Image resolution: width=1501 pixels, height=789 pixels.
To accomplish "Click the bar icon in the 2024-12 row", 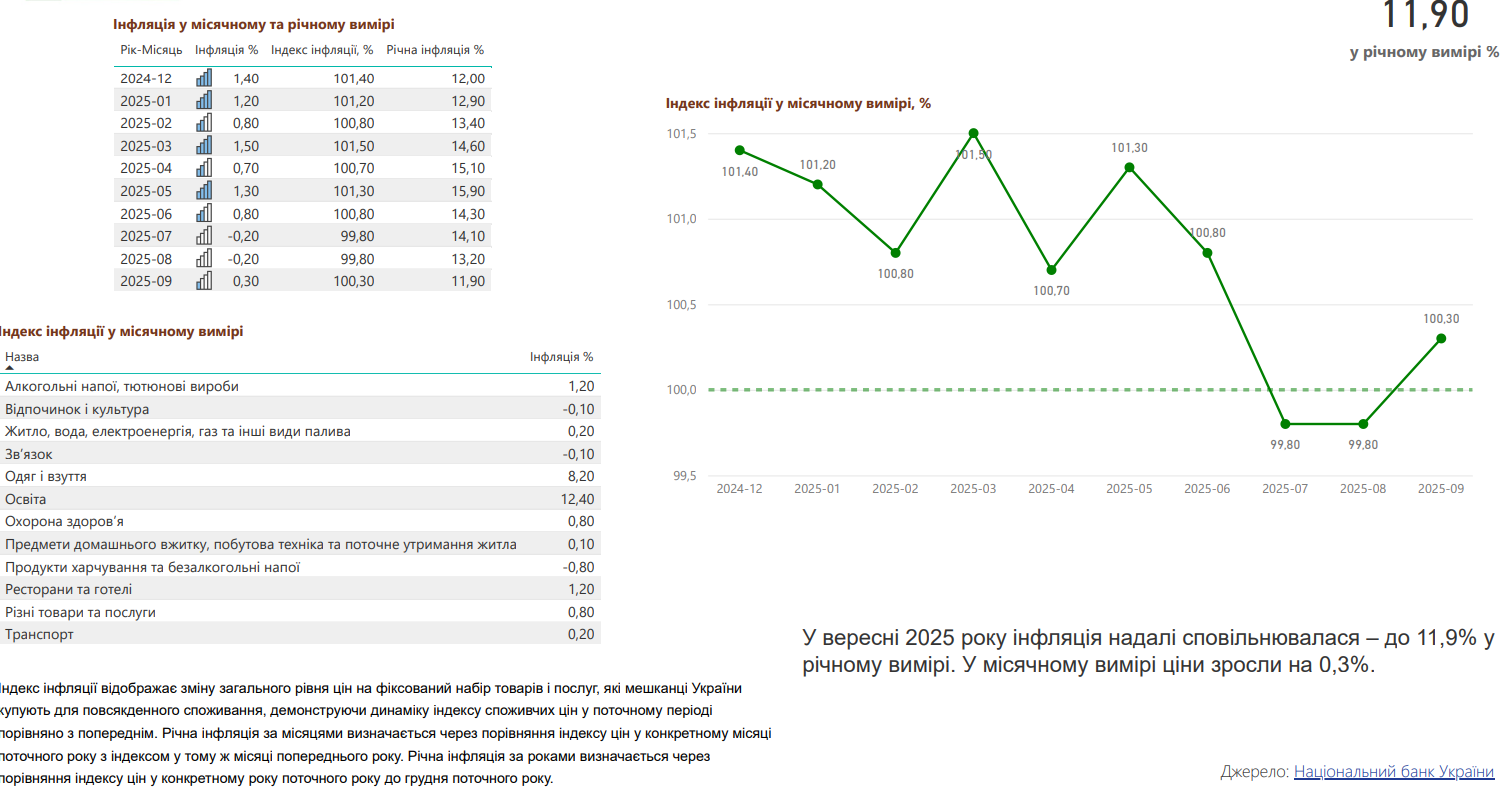I will (204, 78).
